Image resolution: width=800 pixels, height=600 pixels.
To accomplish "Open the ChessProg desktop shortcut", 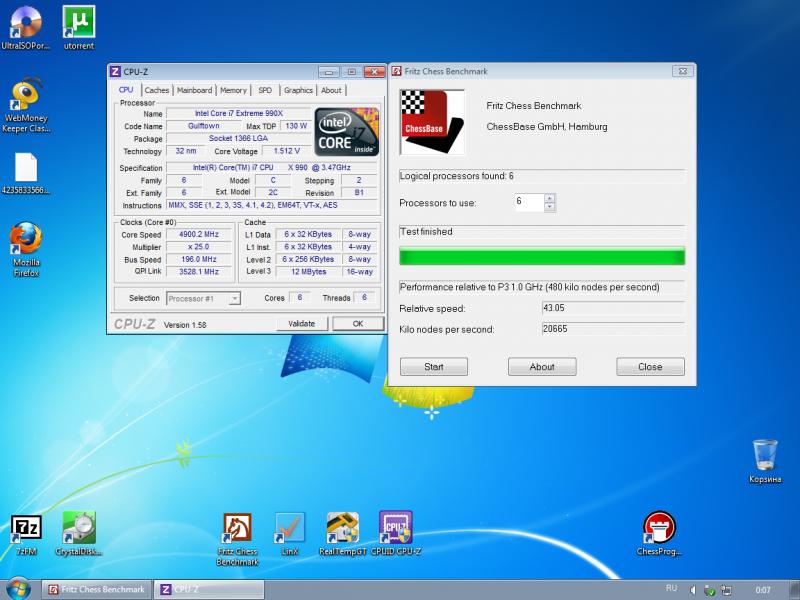I will (x=659, y=529).
